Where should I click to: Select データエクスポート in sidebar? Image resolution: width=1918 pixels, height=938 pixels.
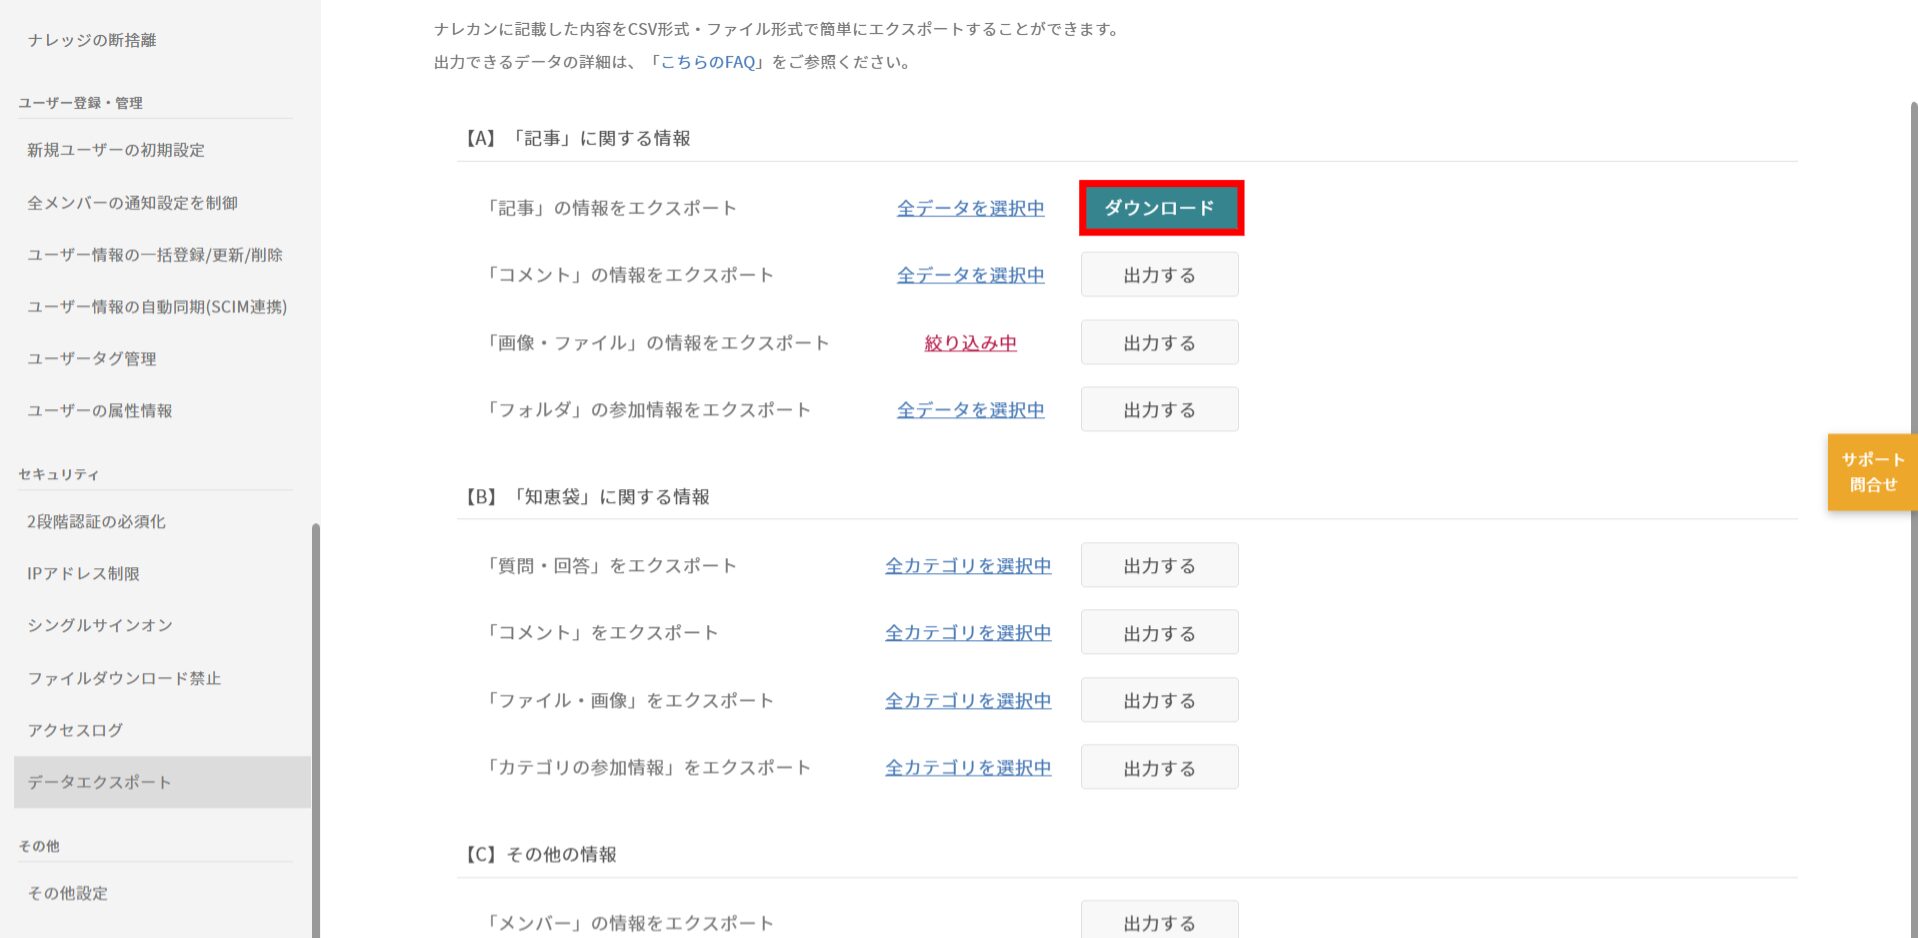(x=162, y=782)
